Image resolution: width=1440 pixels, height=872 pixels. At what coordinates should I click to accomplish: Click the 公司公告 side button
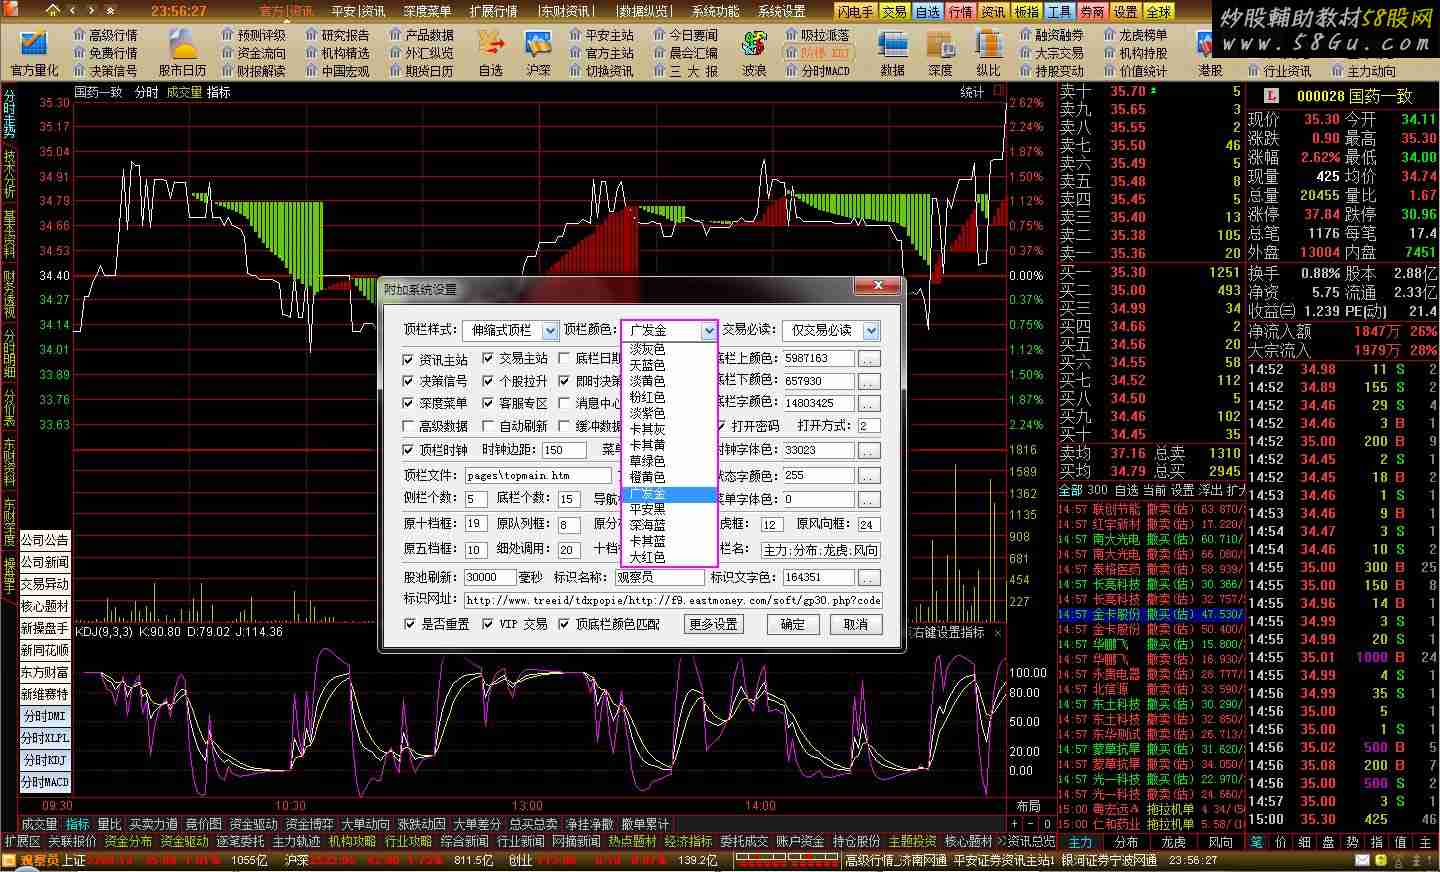tap(45, 541)
